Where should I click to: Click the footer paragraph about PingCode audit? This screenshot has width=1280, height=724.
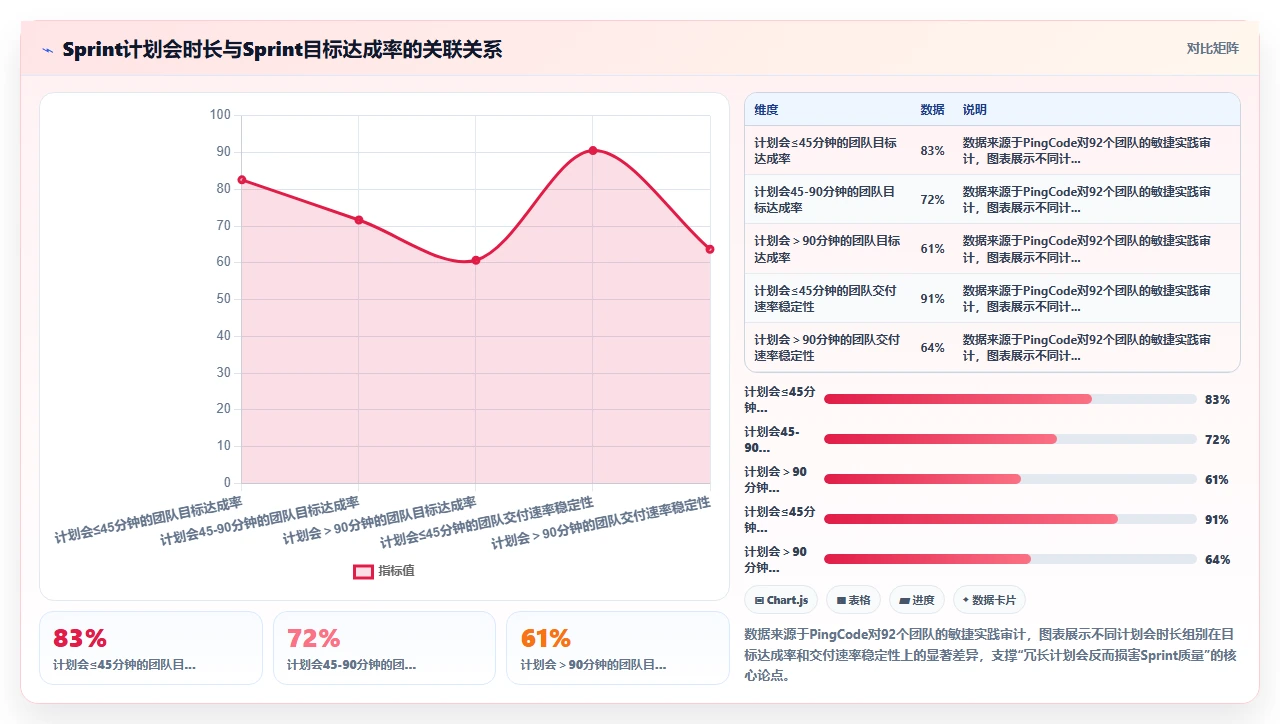pyautogui.click(x=990, y=654)
